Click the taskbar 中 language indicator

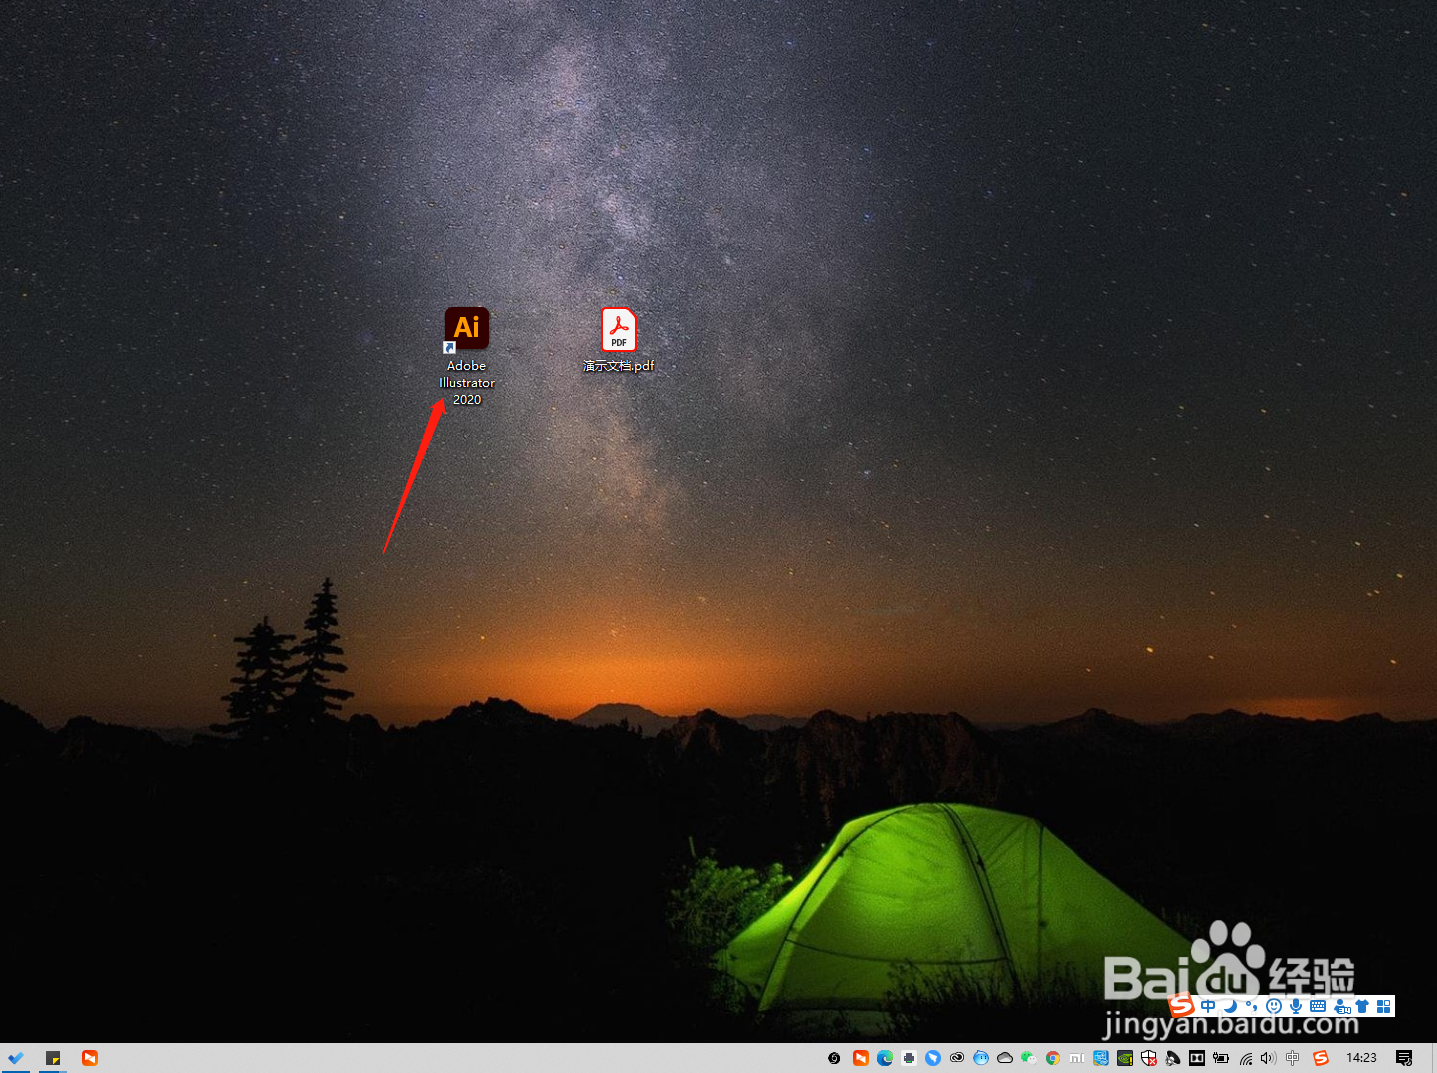(1293, 1058)
